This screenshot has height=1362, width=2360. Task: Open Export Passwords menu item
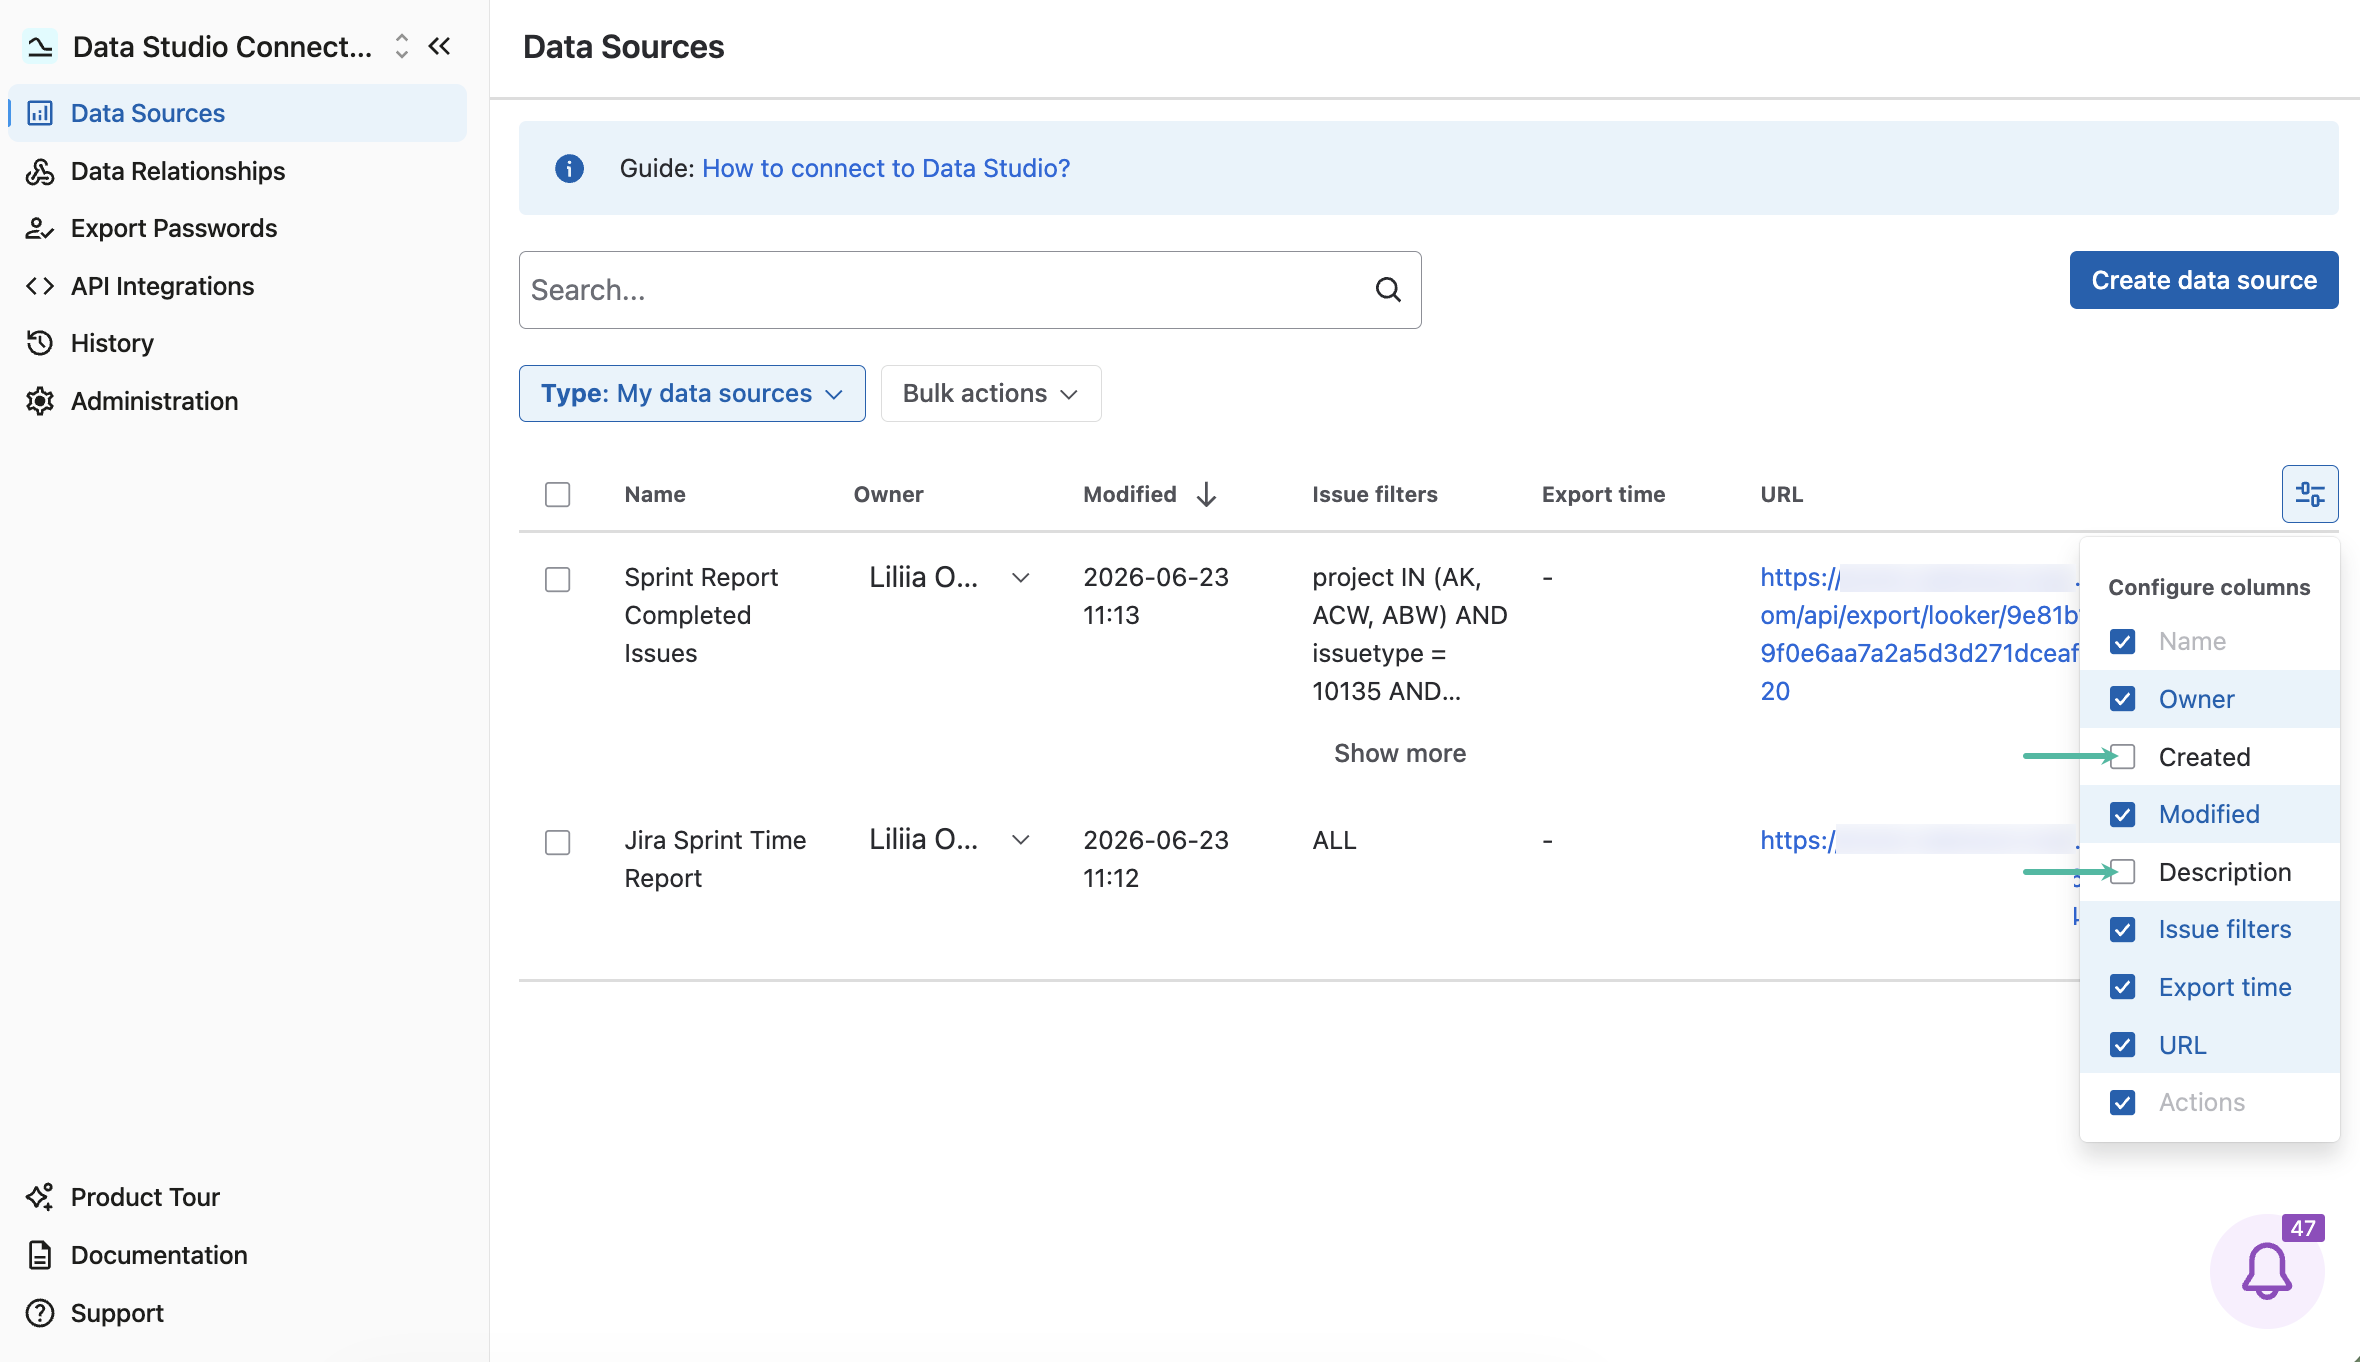pyautogui.click(x=237, y=228)
